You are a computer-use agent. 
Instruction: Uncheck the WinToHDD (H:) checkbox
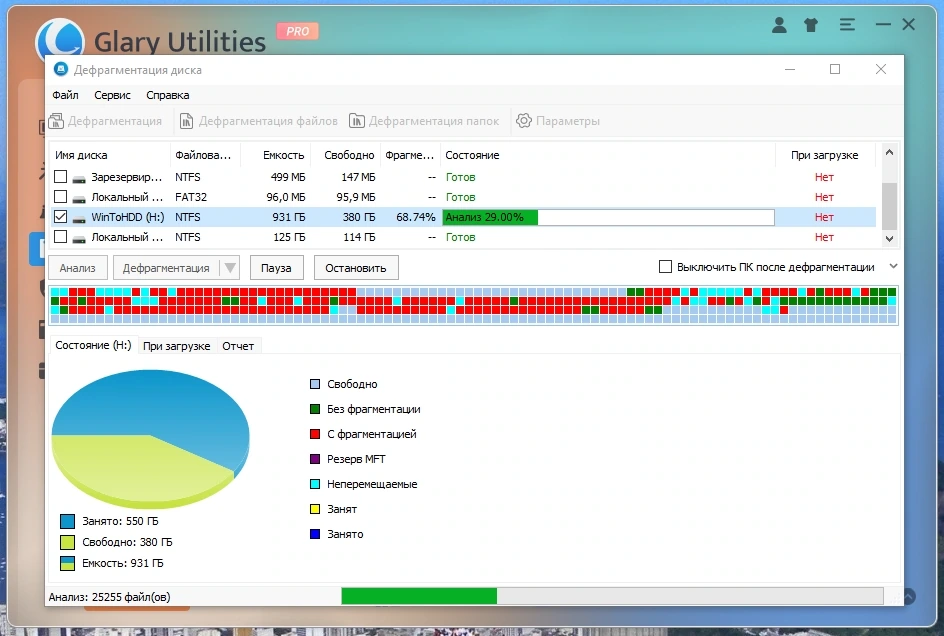pos(60,216)
